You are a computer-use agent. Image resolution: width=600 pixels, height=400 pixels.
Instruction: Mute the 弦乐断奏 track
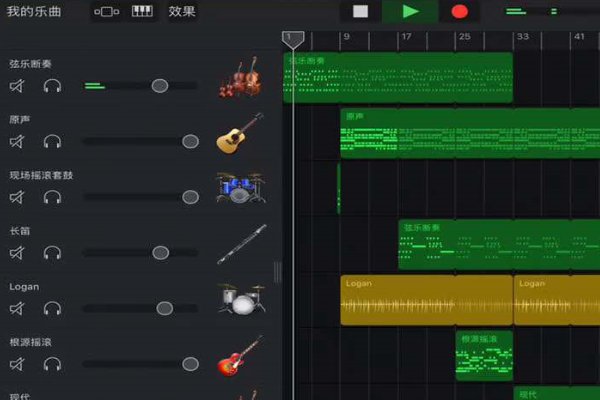17,86
